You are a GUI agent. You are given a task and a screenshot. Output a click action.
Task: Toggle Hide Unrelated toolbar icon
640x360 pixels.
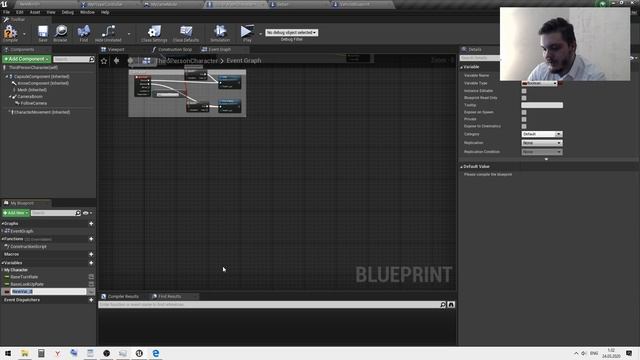tap(108, 33)
